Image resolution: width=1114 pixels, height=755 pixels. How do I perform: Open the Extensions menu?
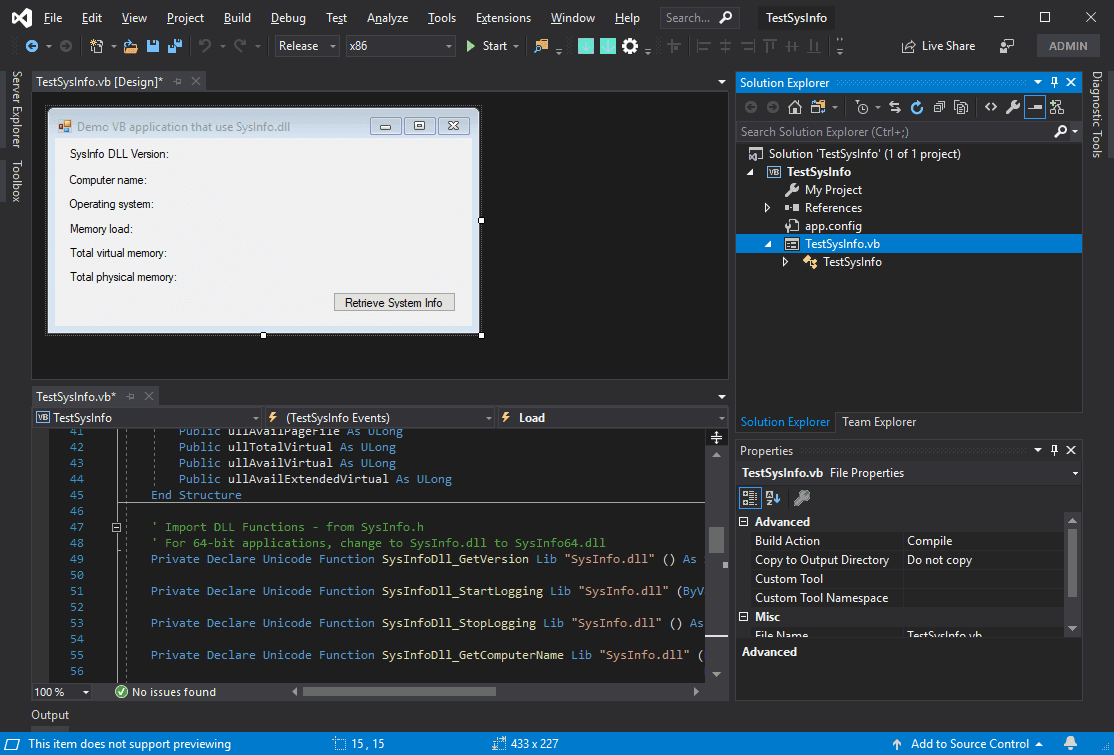coord(503,18)
